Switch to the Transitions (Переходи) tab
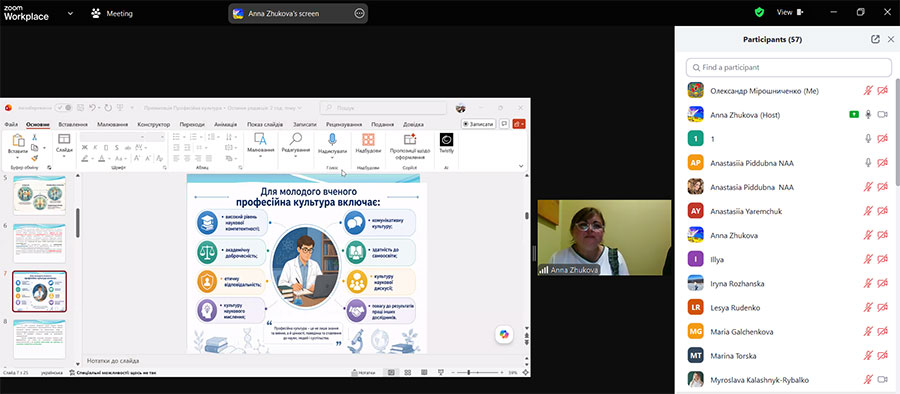The width and height of the screenshot is (900, 394). coord(192,124)
